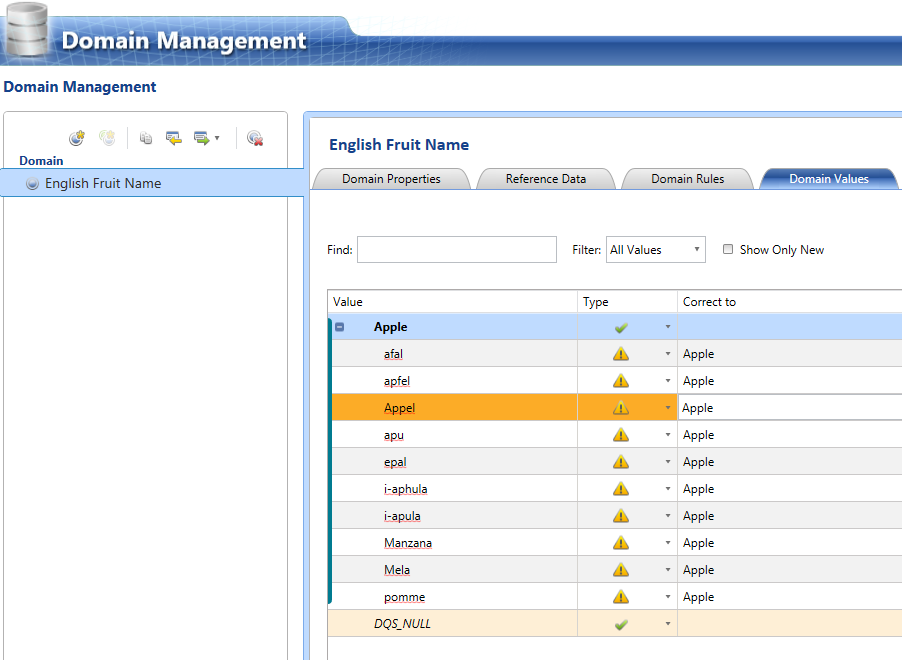Switch to the Reference Data tab
Image resolution: width=902 pixels, height=660 pixels.
click(546, 179)
